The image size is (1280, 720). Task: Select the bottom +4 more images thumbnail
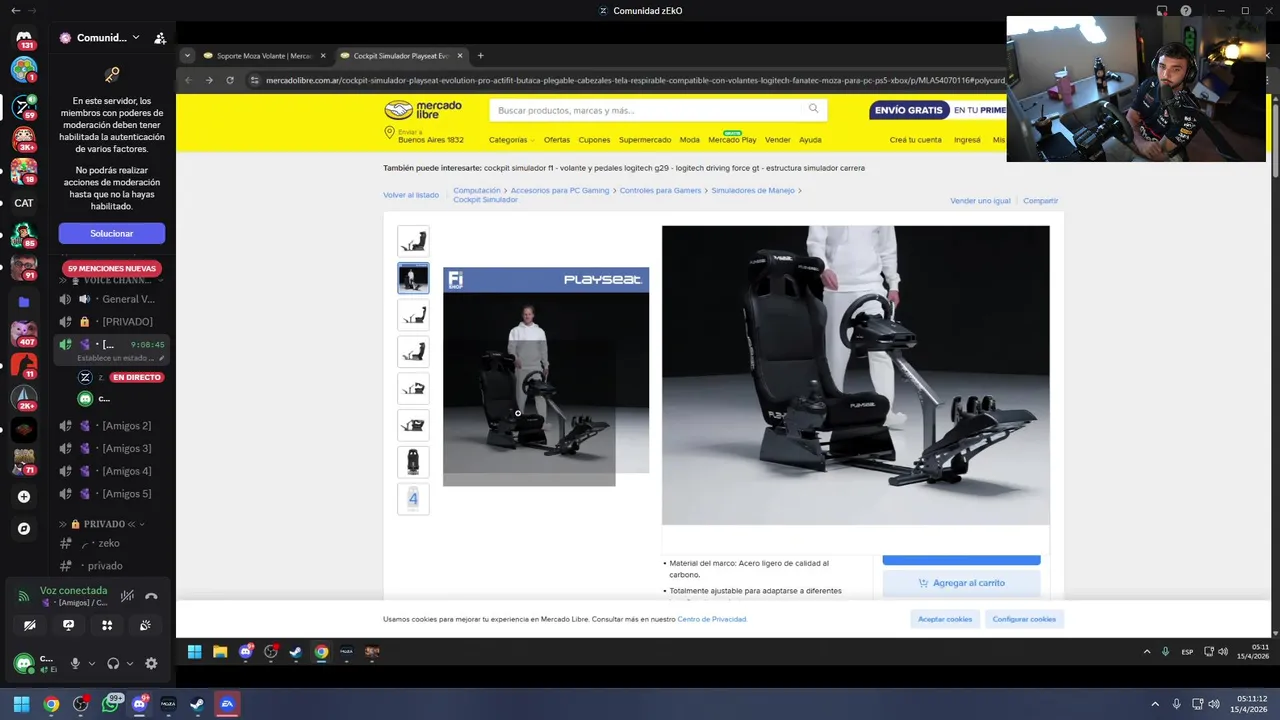coord(413,499)
